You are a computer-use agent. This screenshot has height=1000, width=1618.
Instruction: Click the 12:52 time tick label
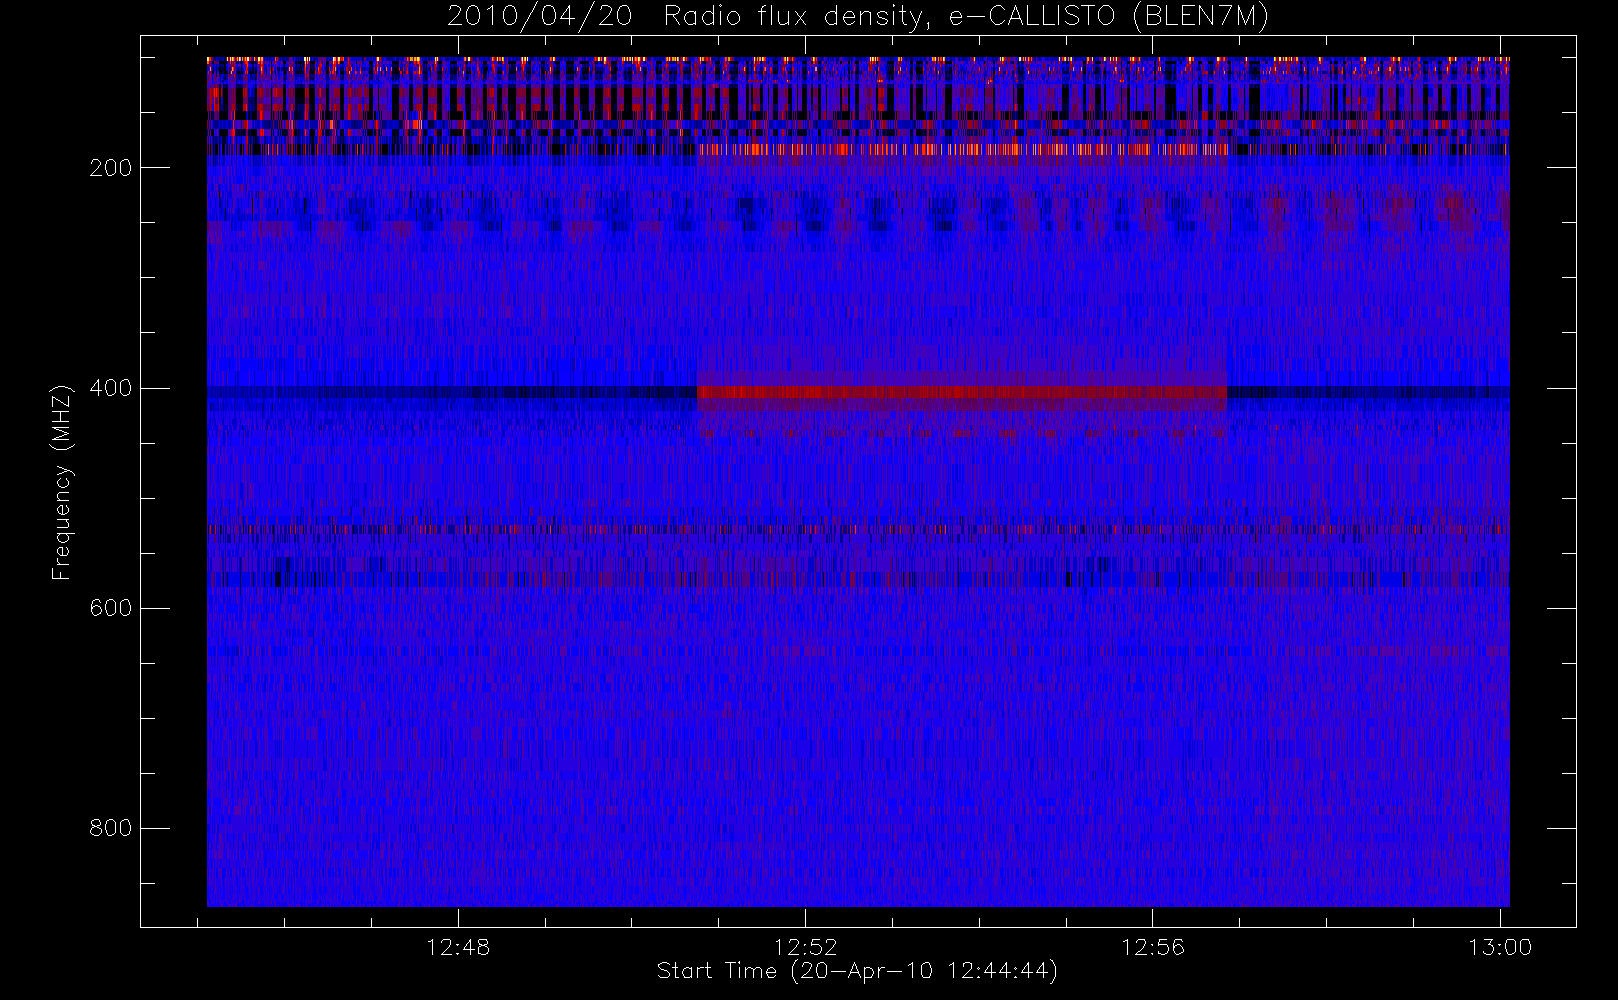coord(805,947)
